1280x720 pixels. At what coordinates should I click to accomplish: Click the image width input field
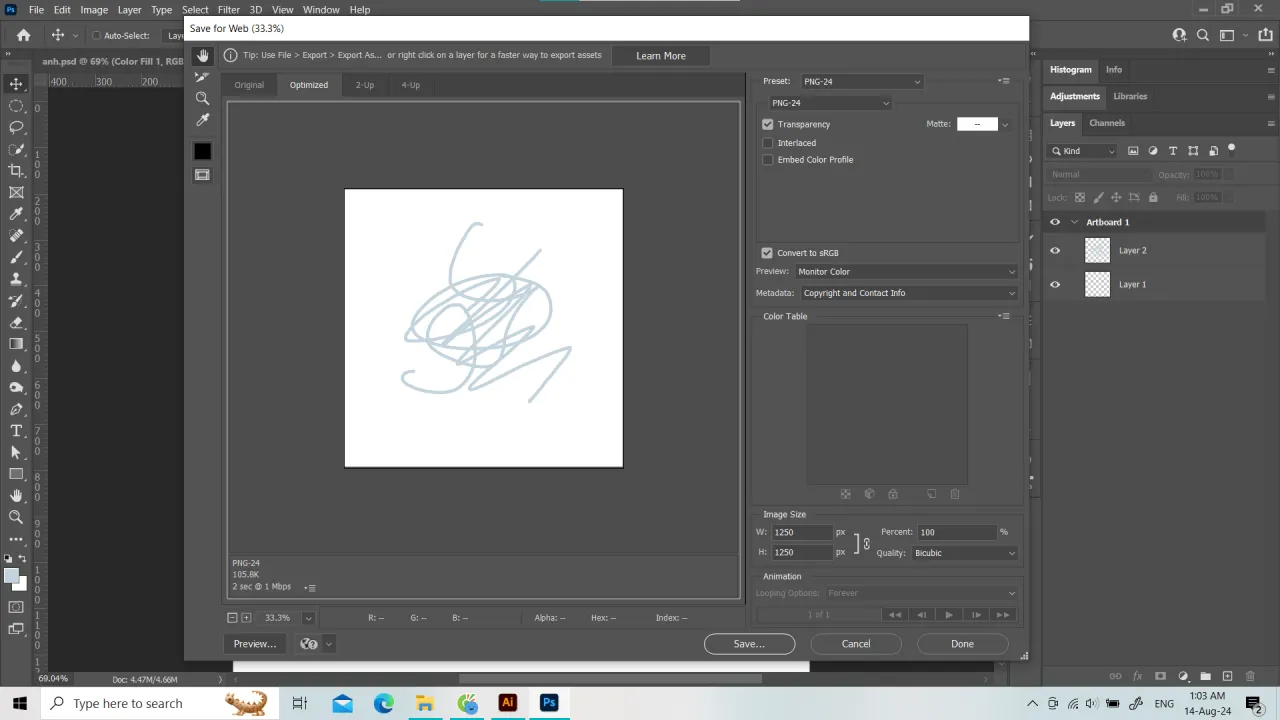(802, 531)
